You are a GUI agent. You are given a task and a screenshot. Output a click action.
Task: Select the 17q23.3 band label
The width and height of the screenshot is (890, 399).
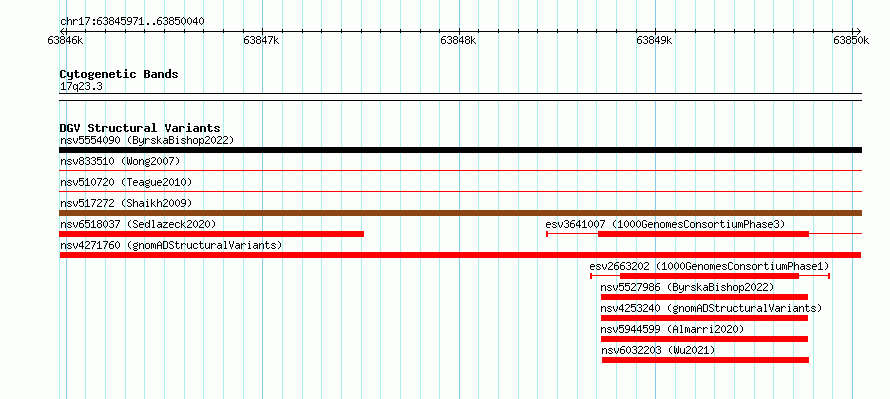(x=81, y=87)
